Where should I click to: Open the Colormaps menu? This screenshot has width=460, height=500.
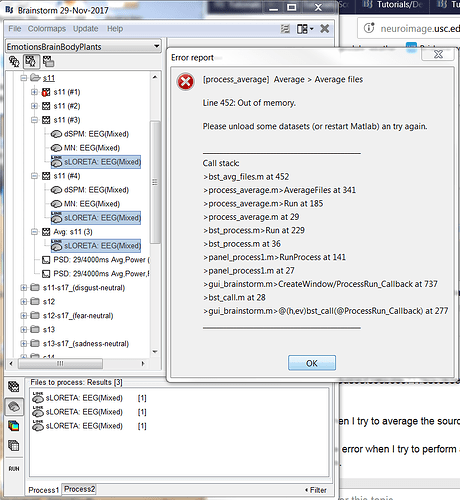coord(47,29)
